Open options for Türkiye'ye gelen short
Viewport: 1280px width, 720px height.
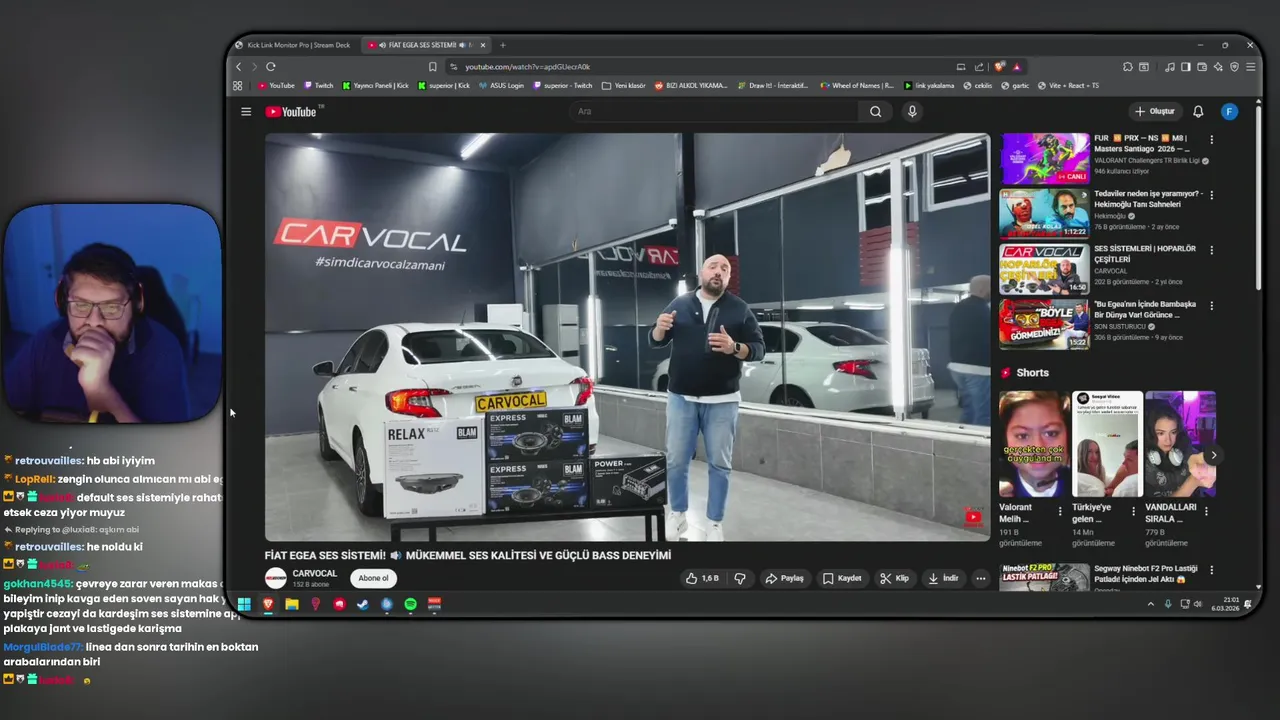tap(1133, 511)
